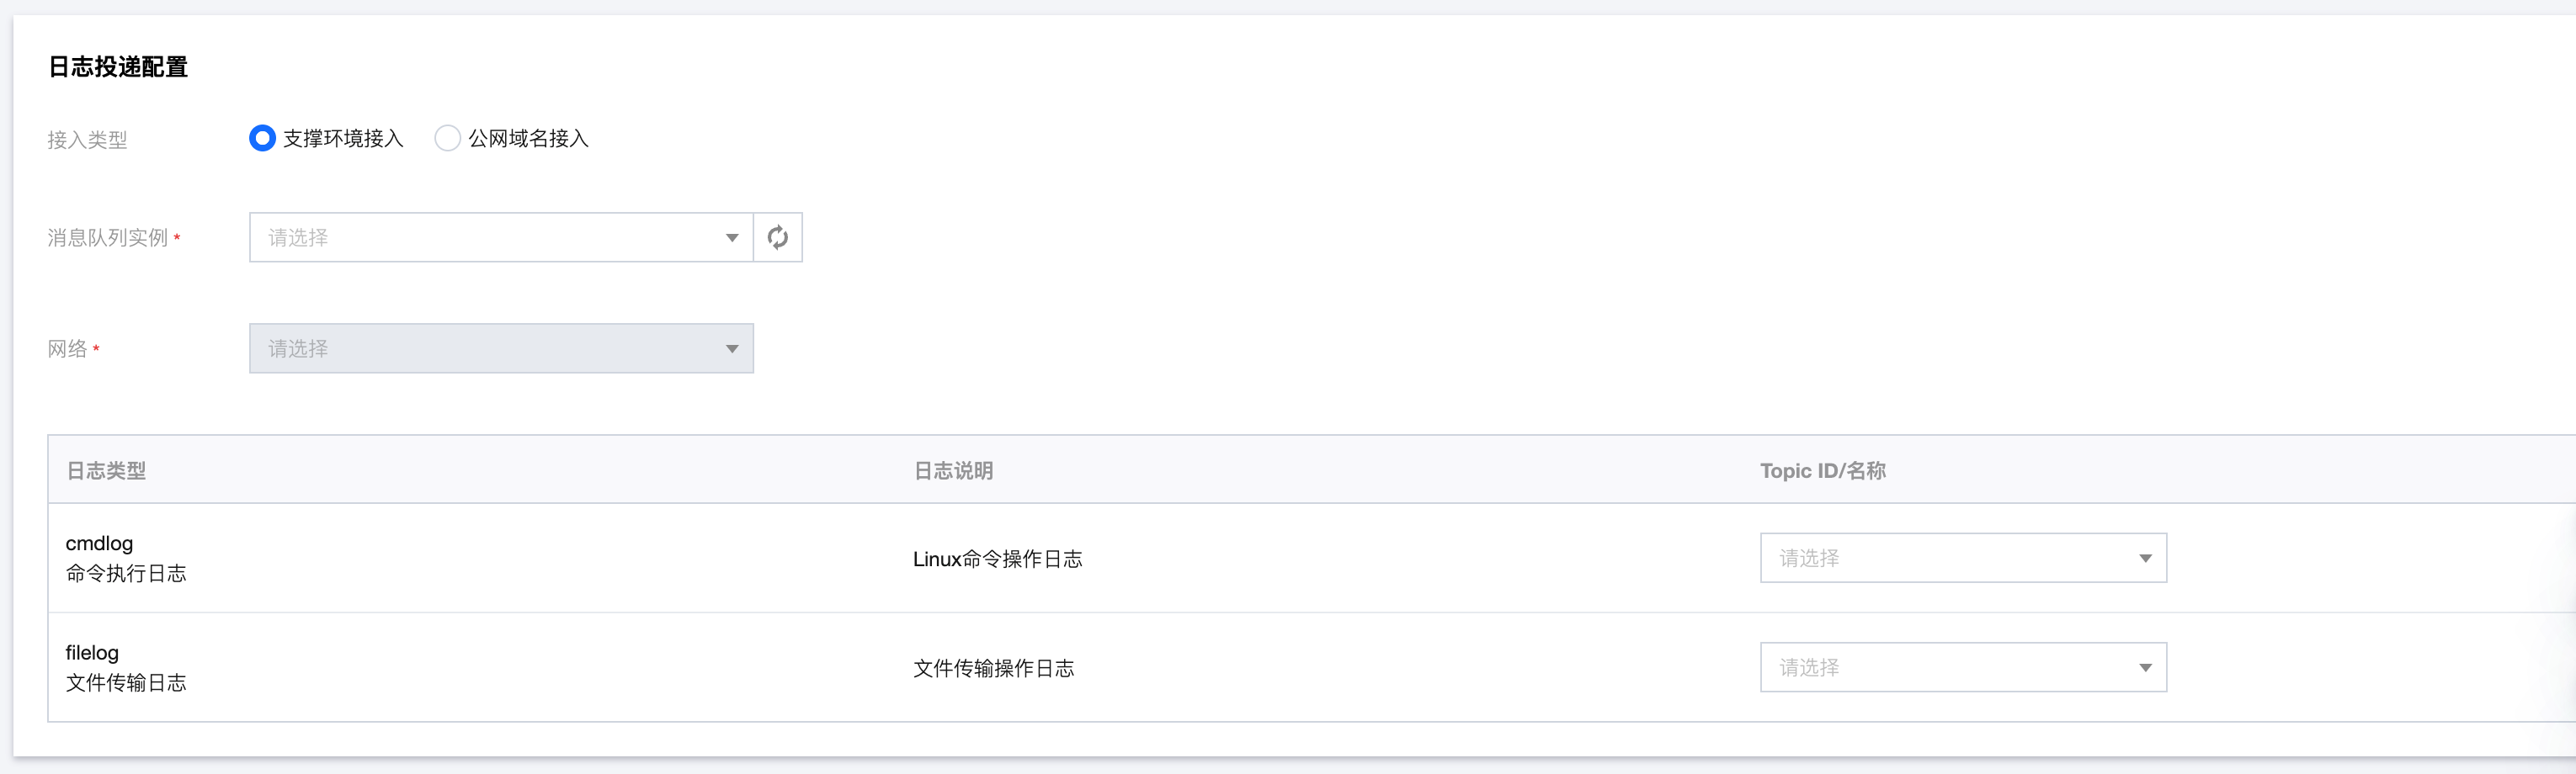Click the 日志类型 column header
The width and height of the screenshot is (2576, 774).
pyautogui.click(x=106, y=470)
